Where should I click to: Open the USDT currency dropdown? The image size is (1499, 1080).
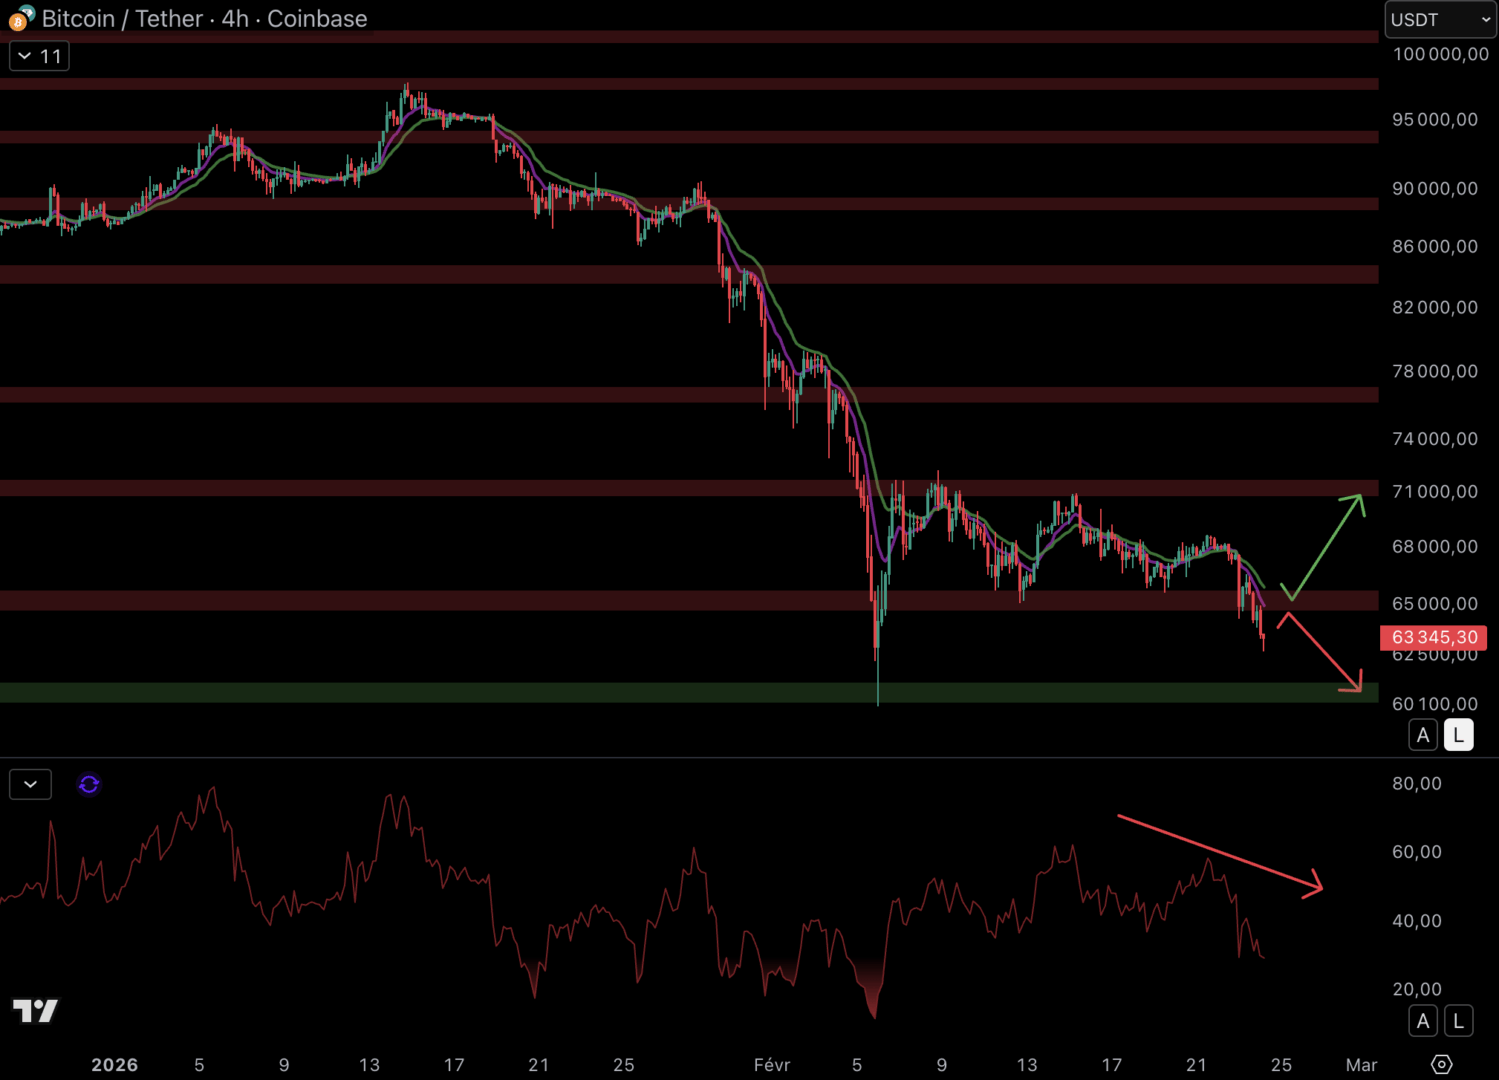click(x=1439, y=19)
